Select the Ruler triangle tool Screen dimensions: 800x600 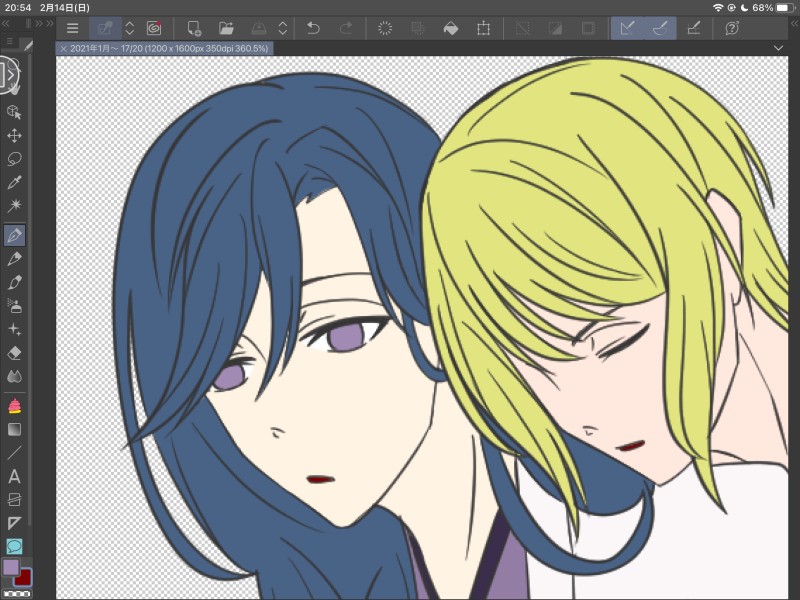coord(14,523)
